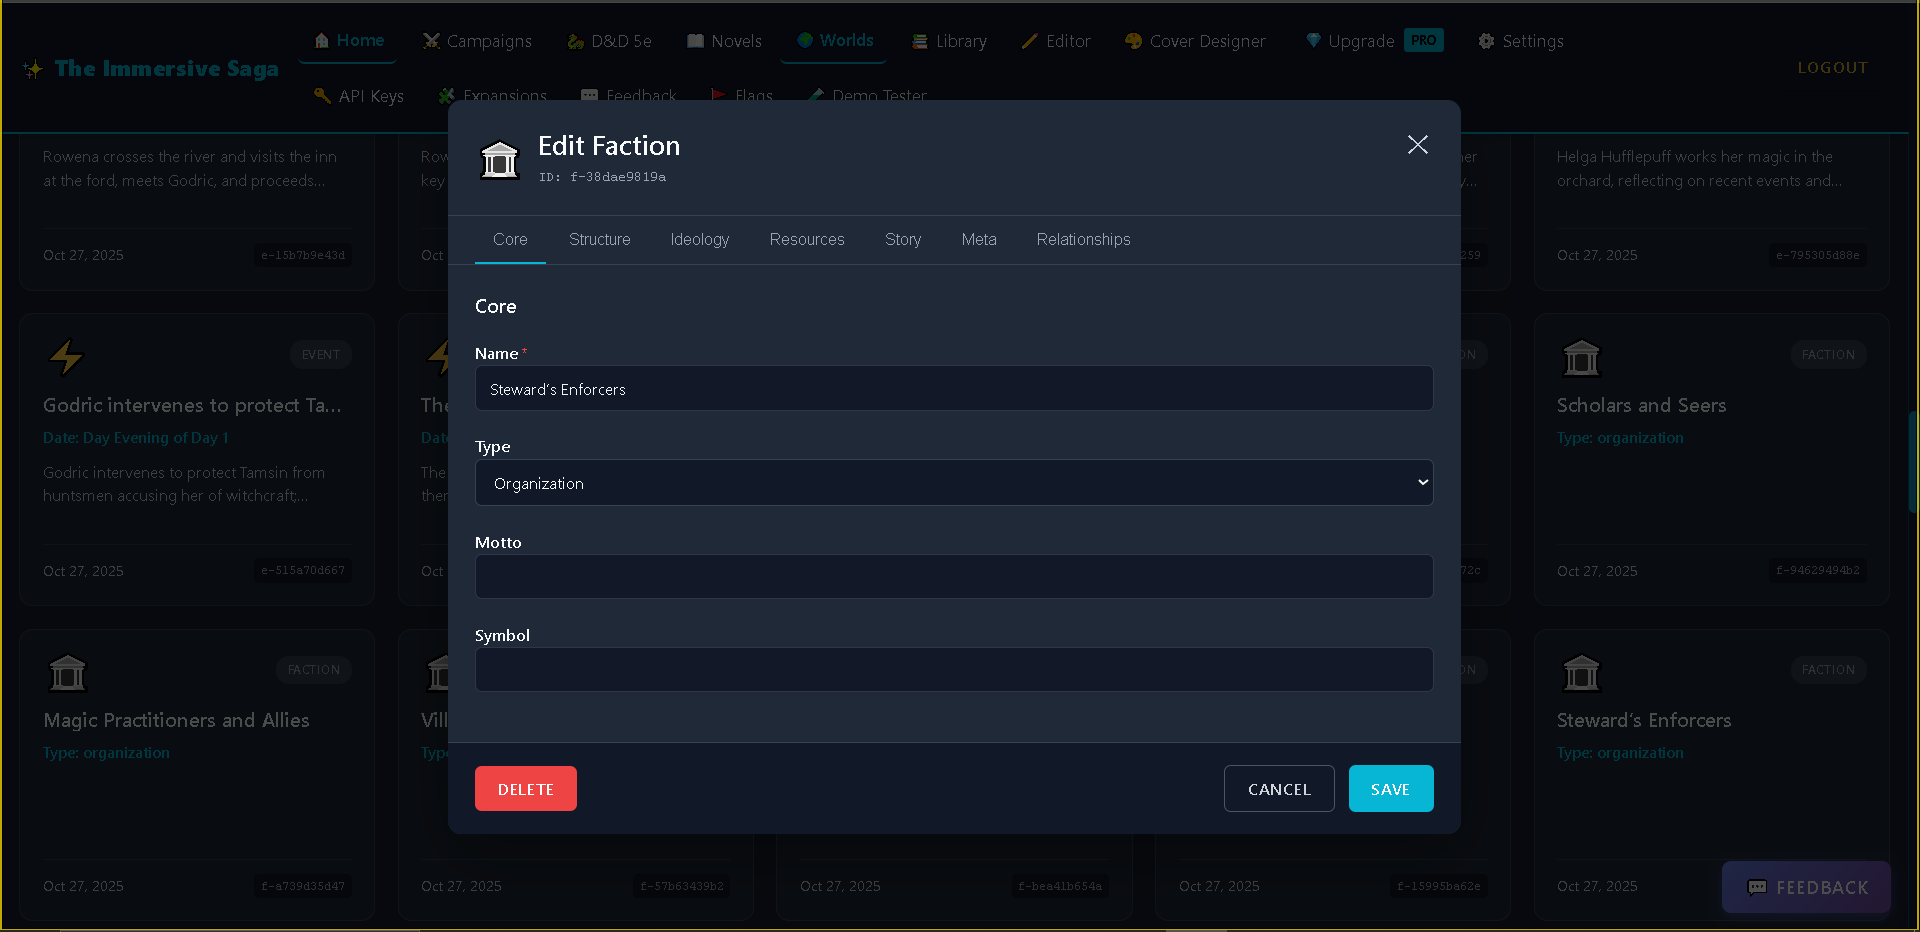Open the Ideology tab
This screenshot has height=932, width=1920.
(699, 239)
